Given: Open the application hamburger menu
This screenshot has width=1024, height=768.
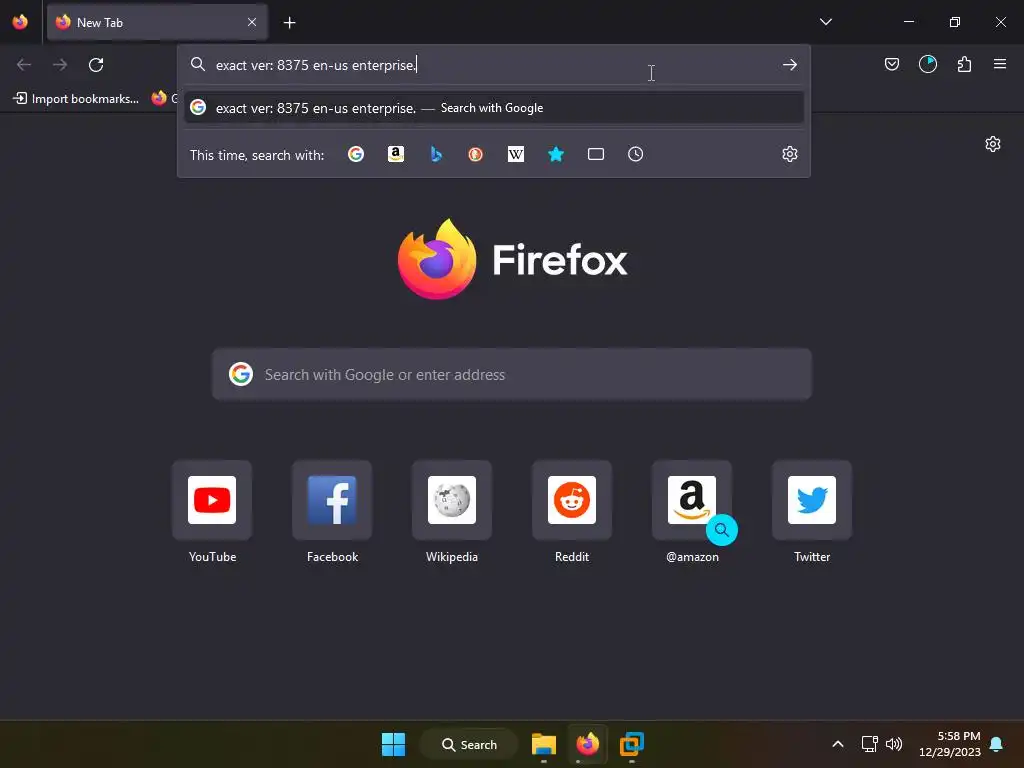Looking at the screenshot, I should point(1000,64).
